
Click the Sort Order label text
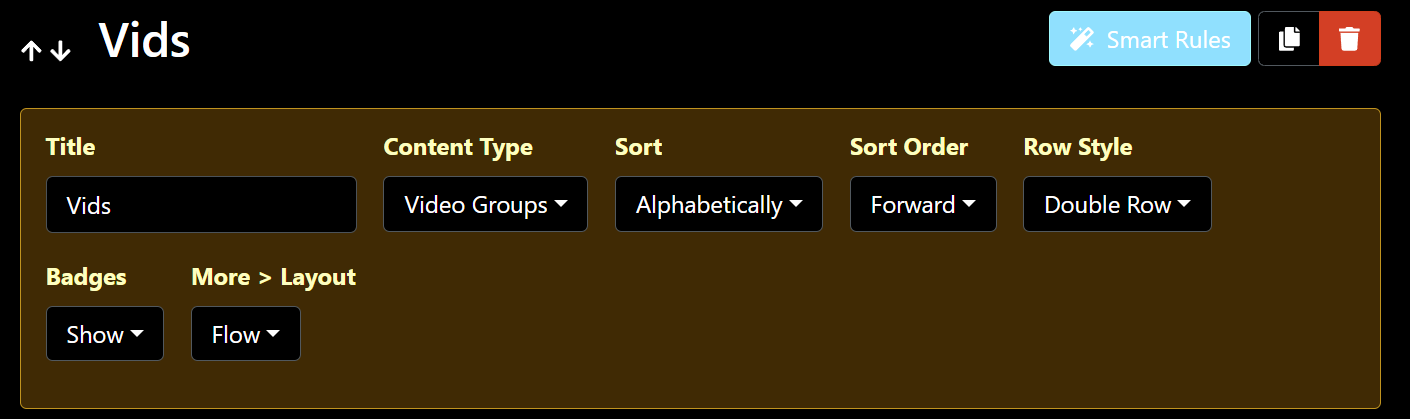pyautogui.click(x=908, y=147)
